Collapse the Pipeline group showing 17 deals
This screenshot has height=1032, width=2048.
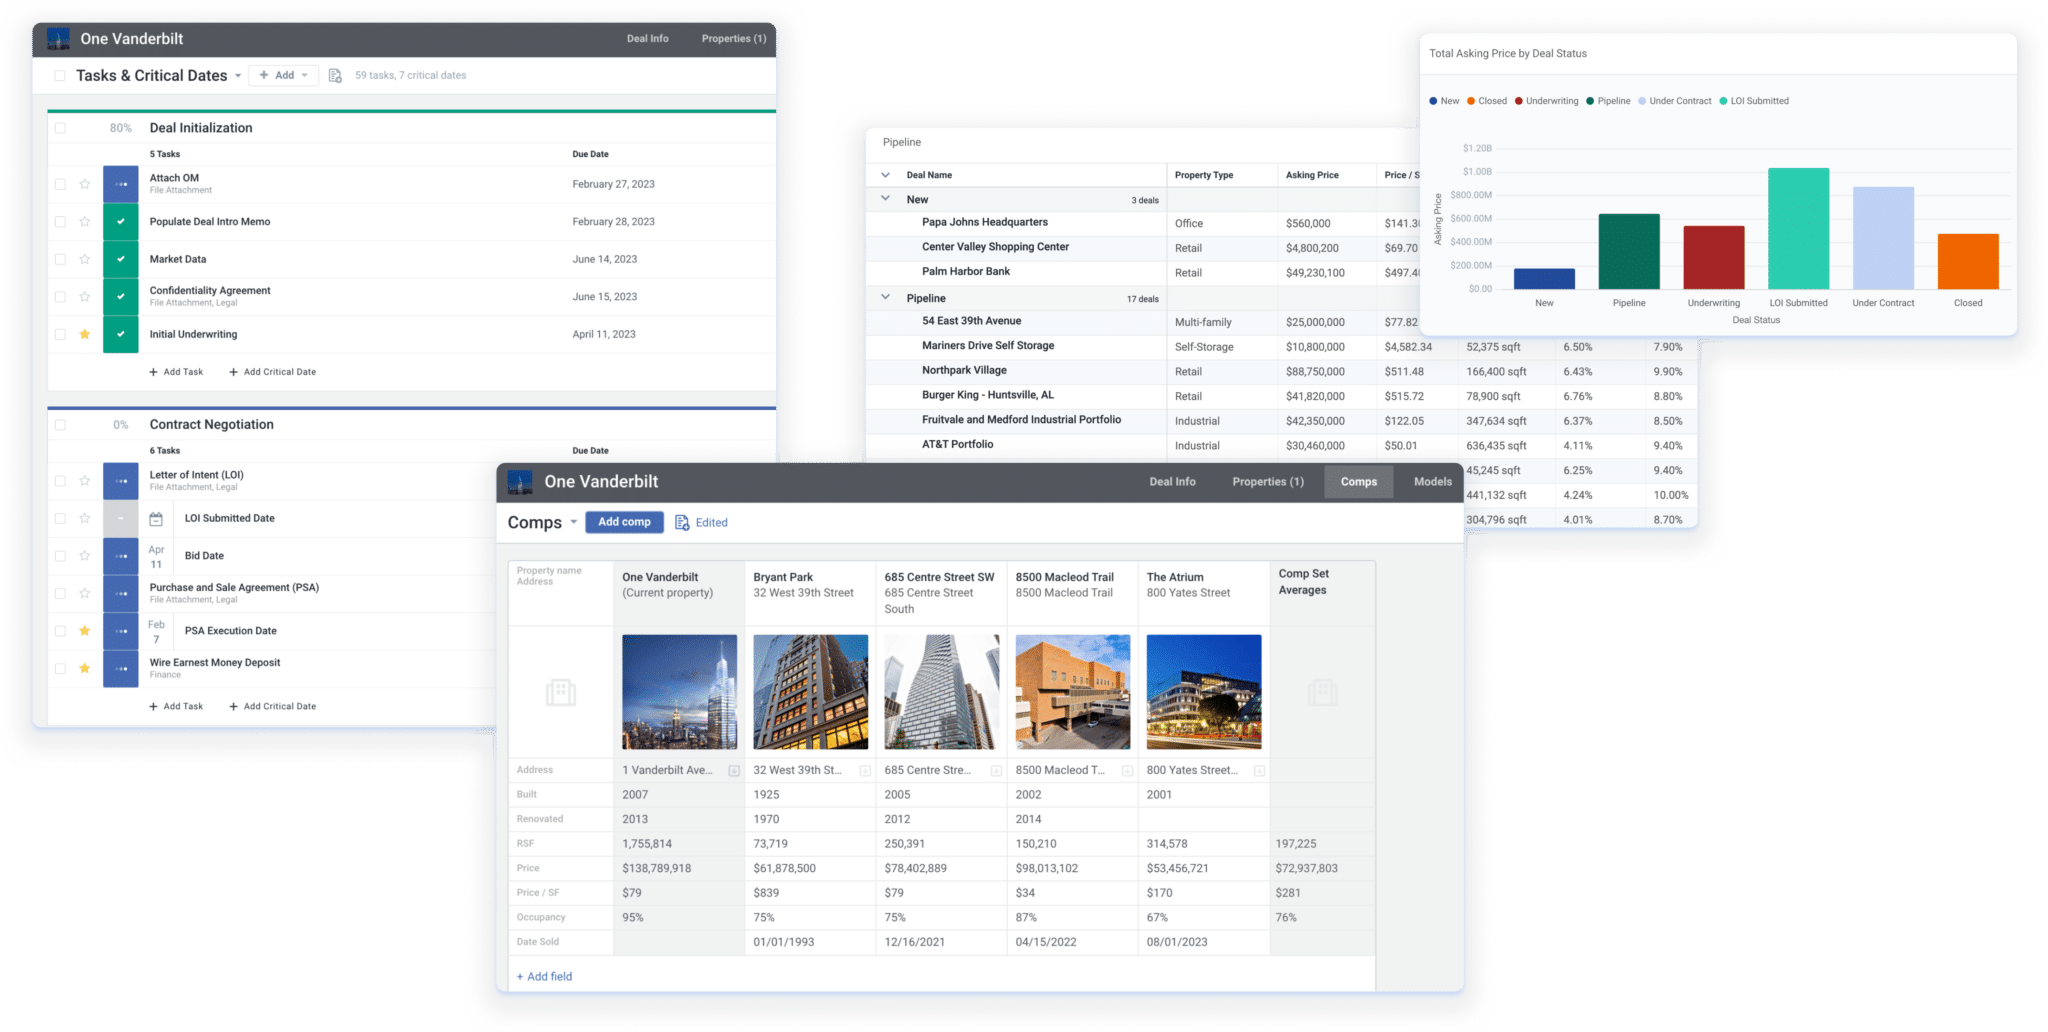pos(884,297)
